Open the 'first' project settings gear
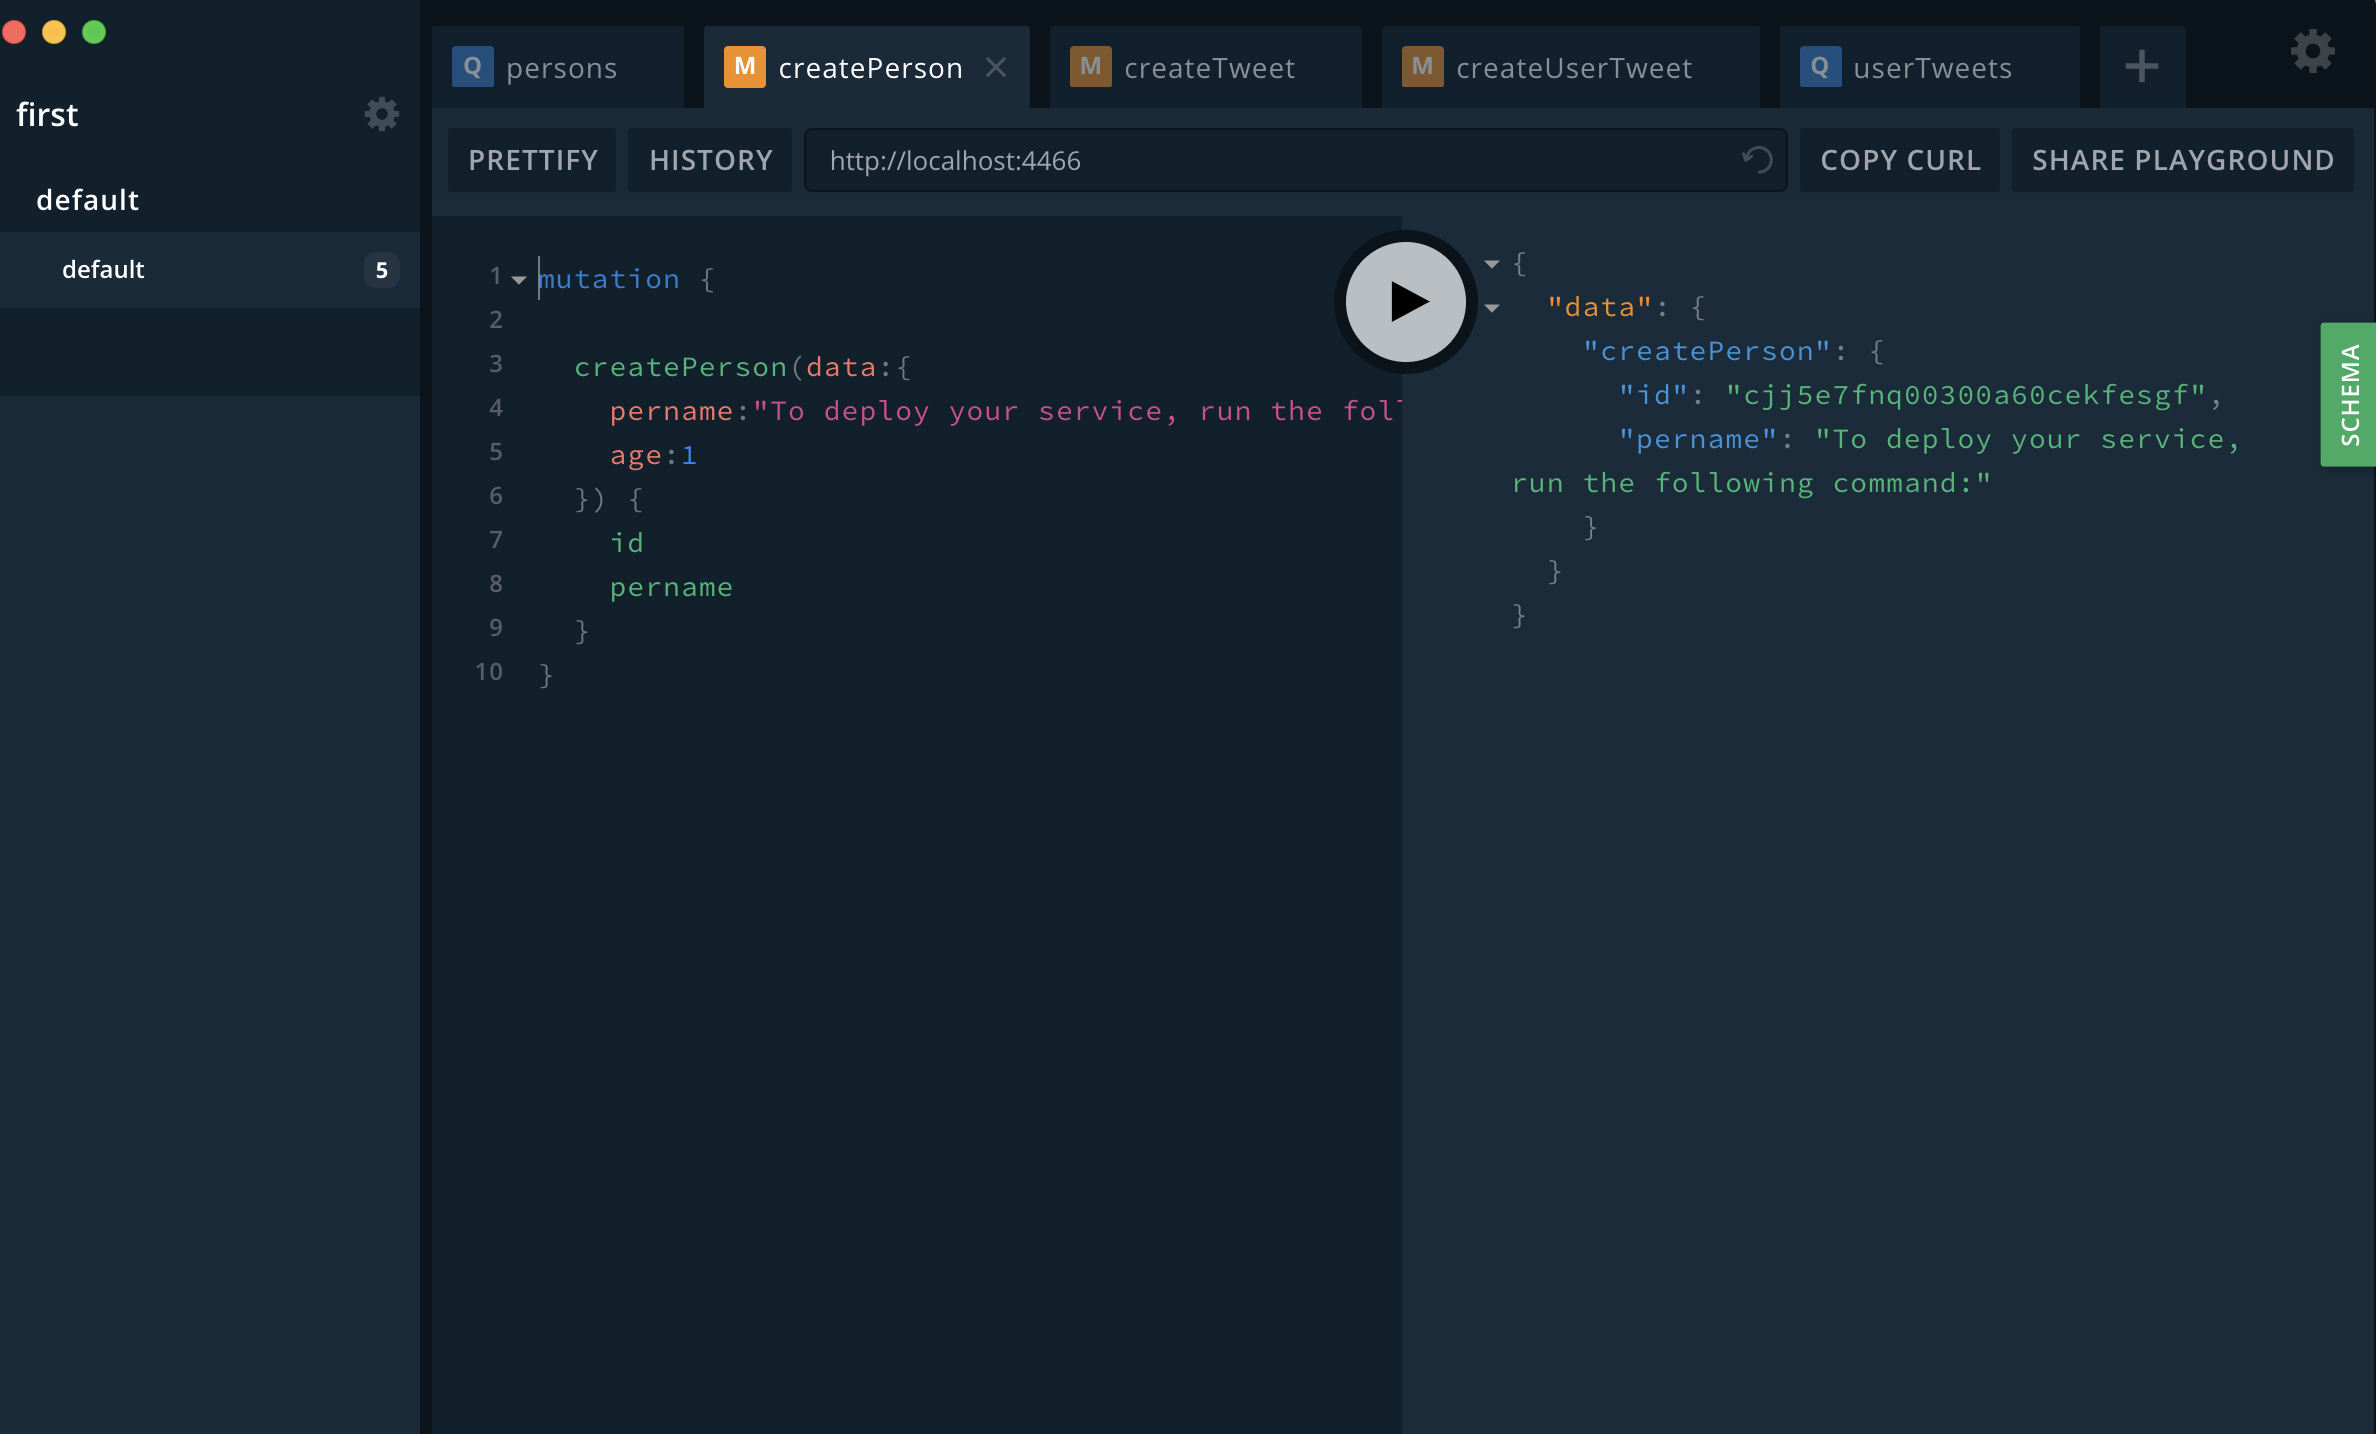Viewport: 2376px width, 1434px height. [x=381, y=114]
